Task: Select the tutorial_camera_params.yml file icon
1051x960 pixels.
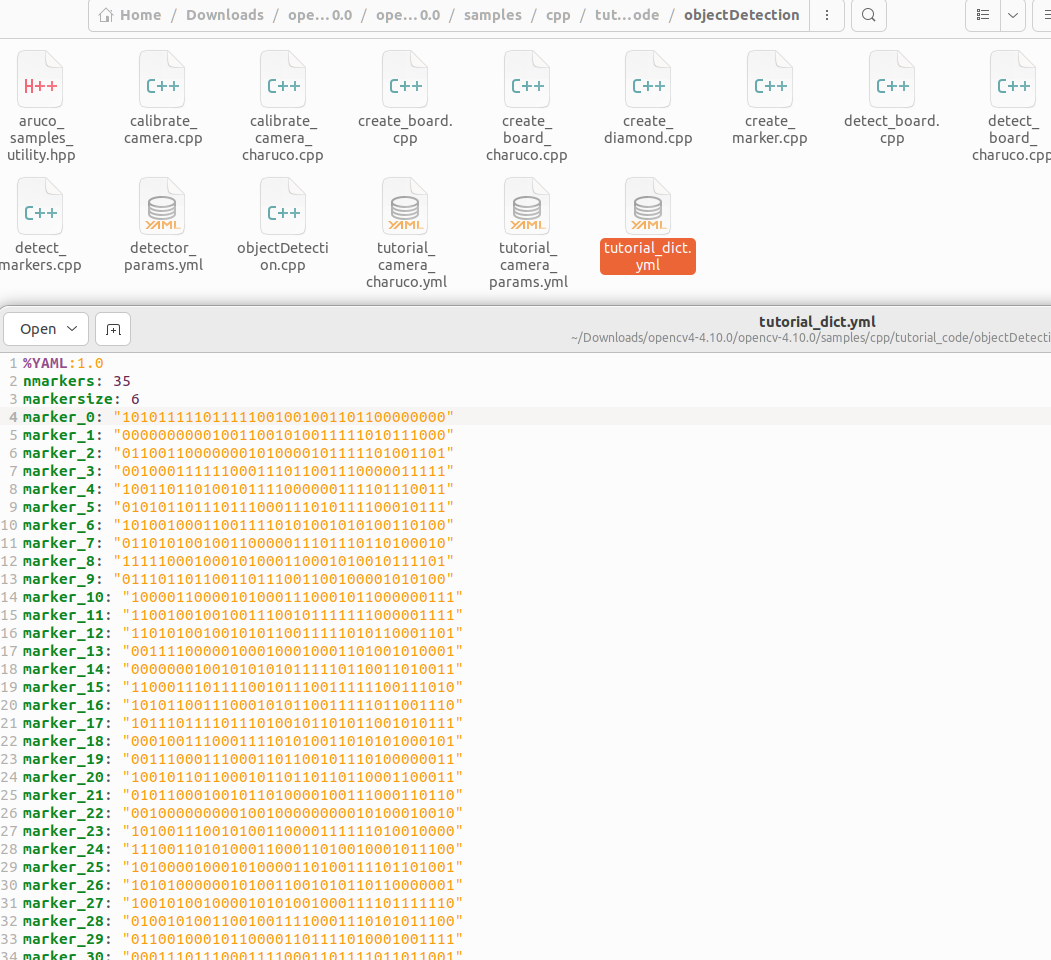Action: pos(527,206)
